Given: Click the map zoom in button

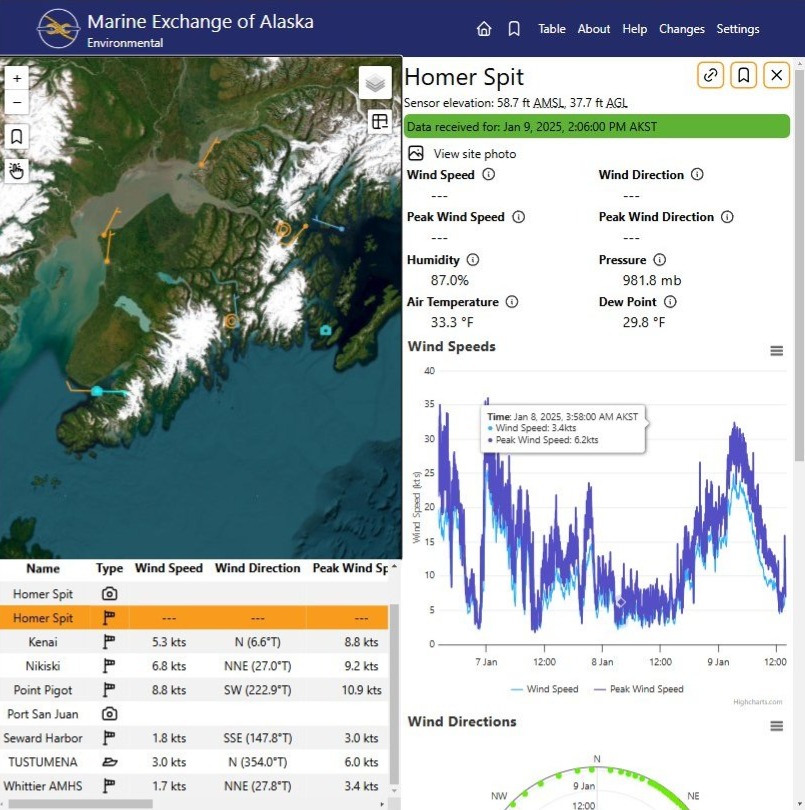Looking at the screenshot, I should click(x=17, y=78).
